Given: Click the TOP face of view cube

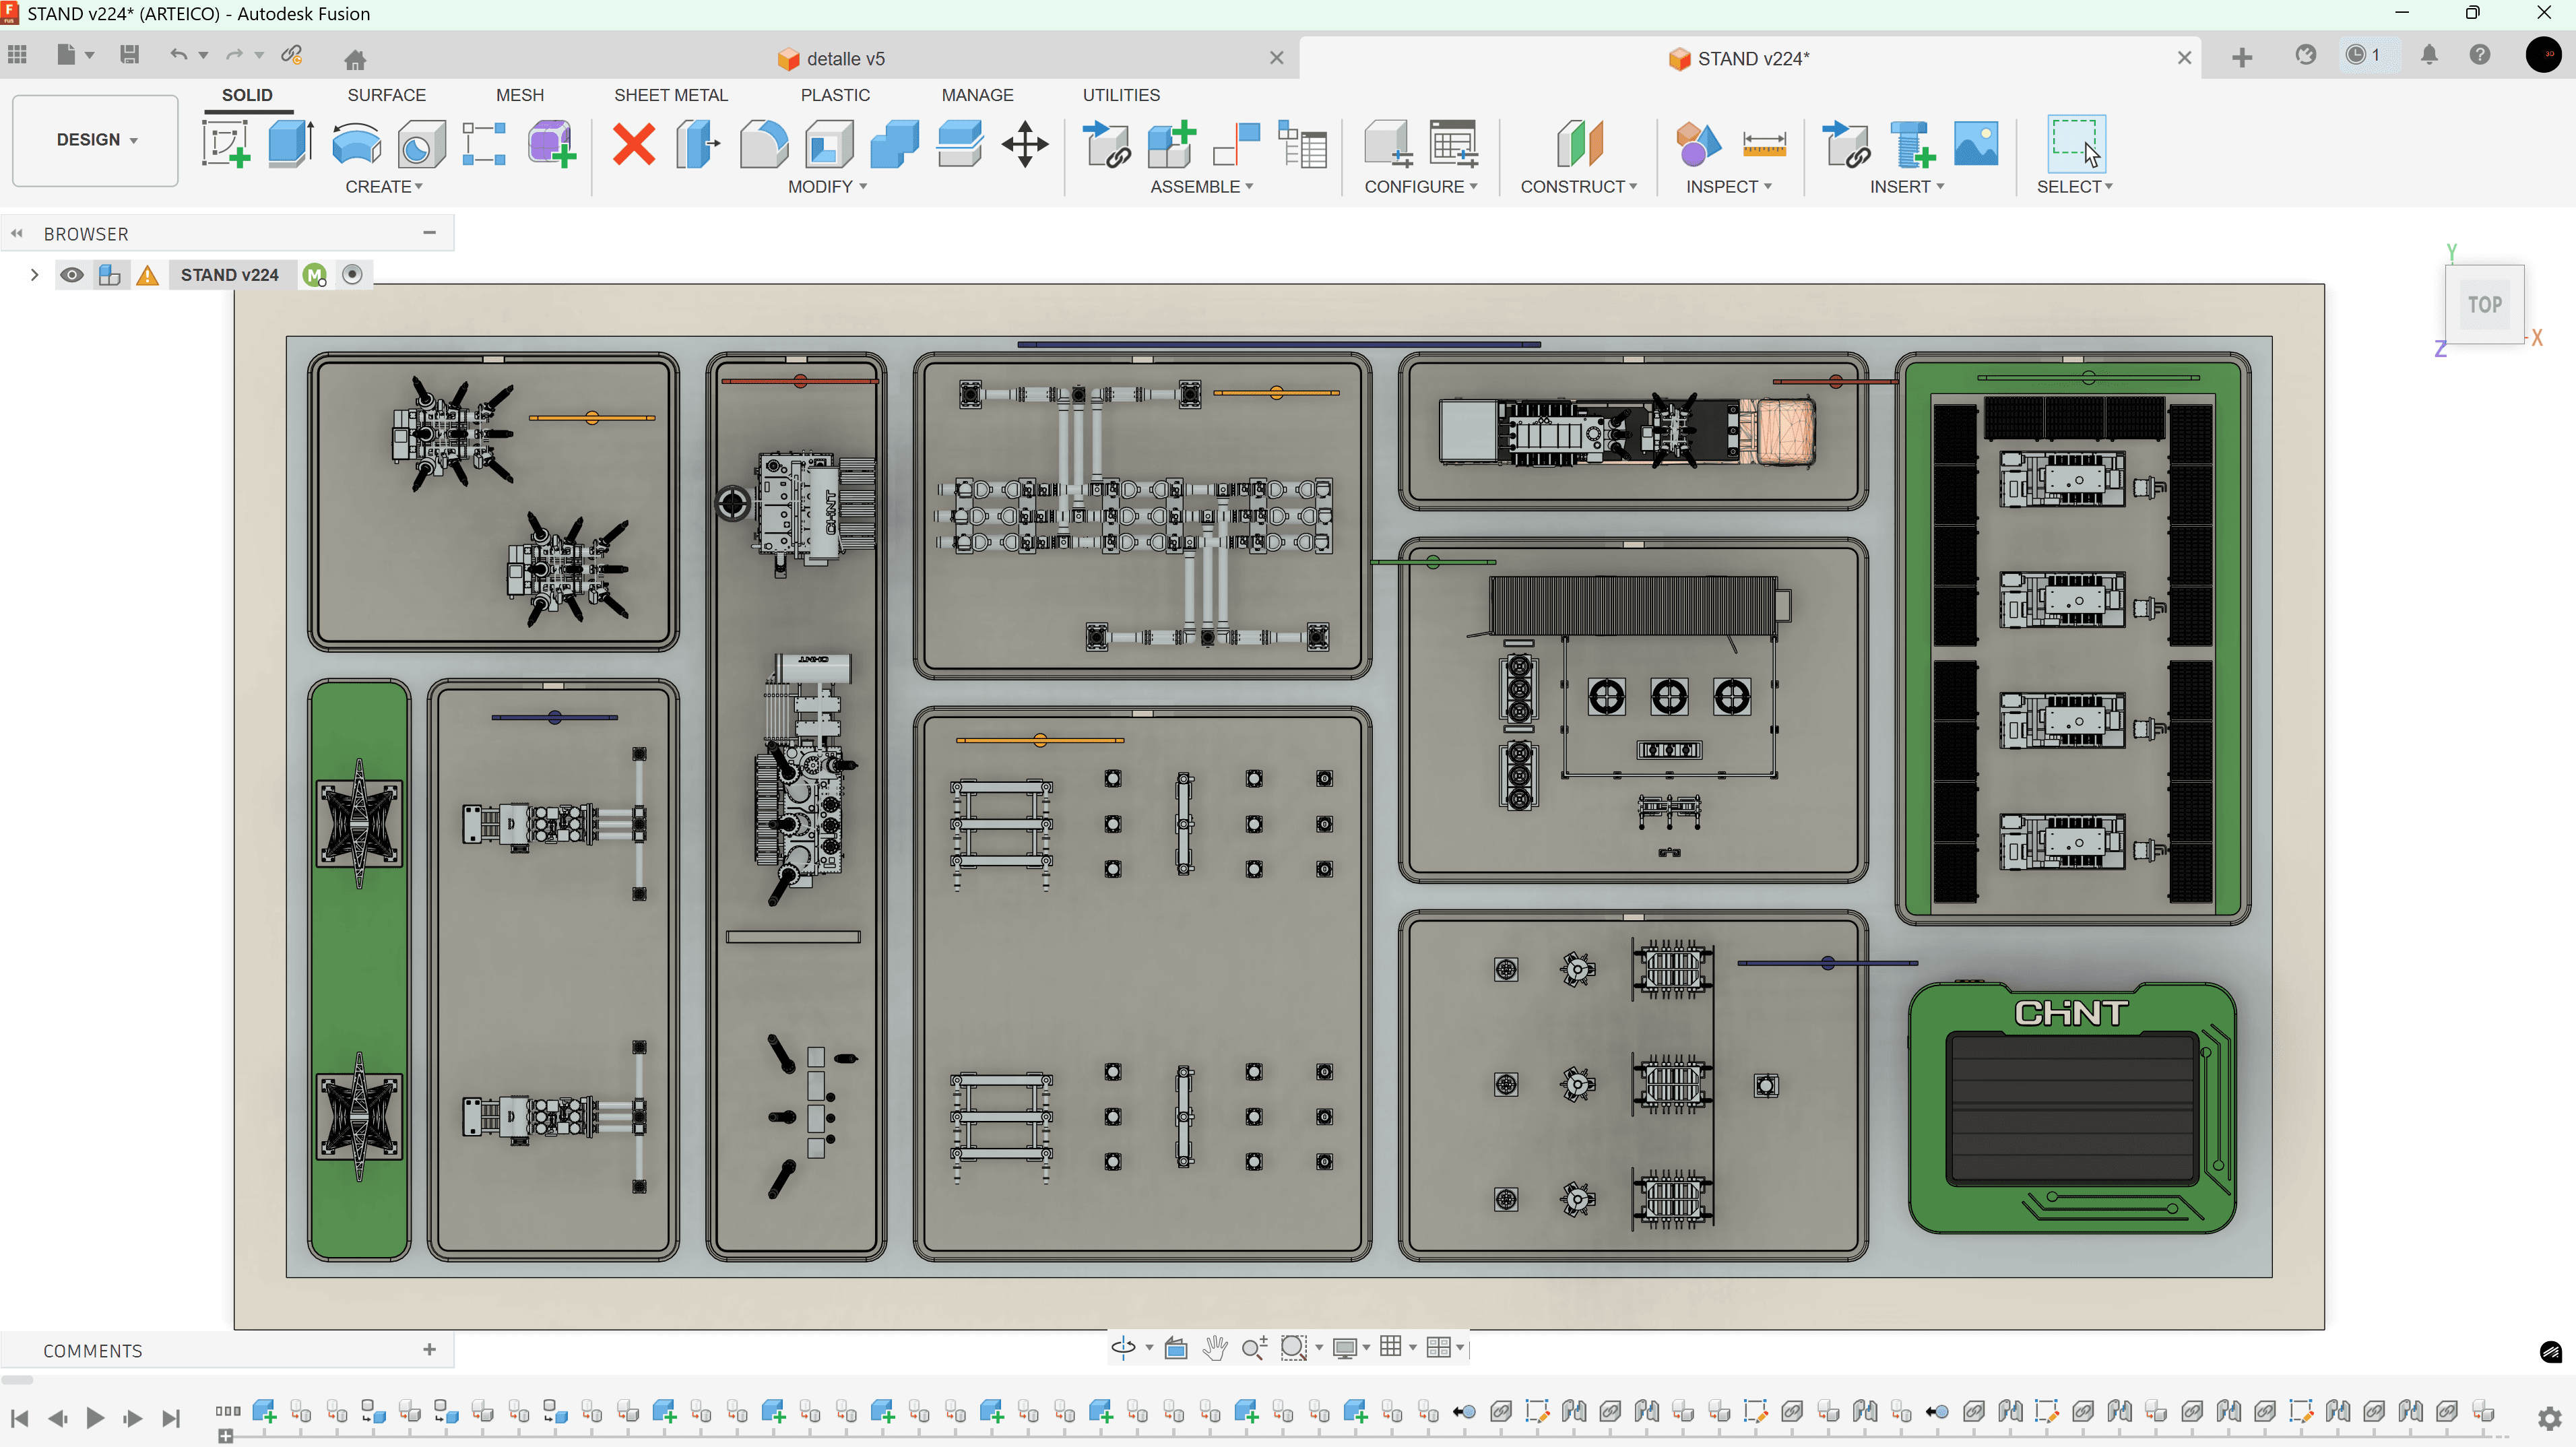Looking at the screenshot, I should pos(2484,305).
